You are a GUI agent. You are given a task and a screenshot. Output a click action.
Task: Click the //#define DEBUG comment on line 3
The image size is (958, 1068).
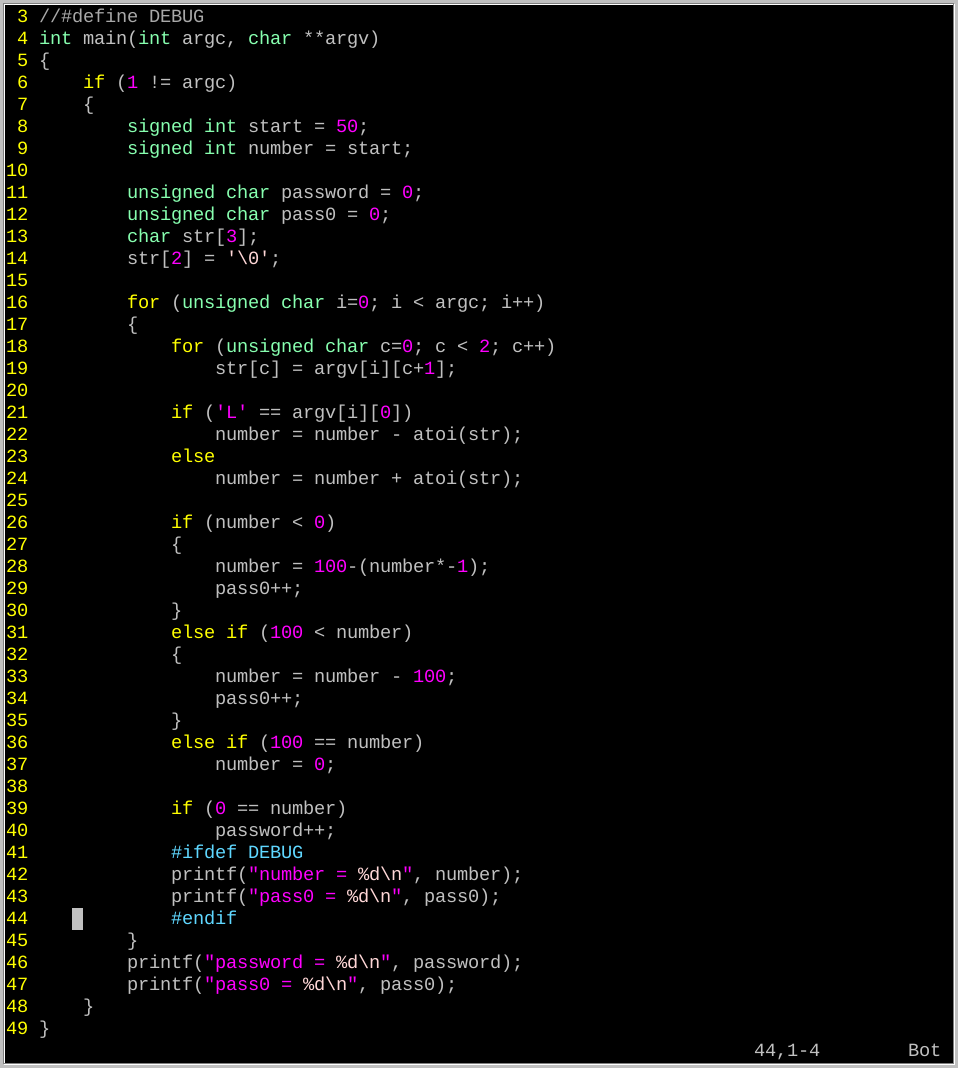121,17
